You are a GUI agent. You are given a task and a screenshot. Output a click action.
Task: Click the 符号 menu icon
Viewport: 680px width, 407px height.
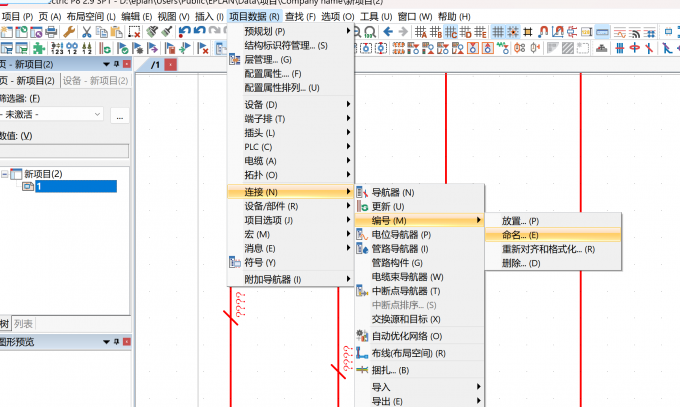pyautogui.click(x=235, y=263)
